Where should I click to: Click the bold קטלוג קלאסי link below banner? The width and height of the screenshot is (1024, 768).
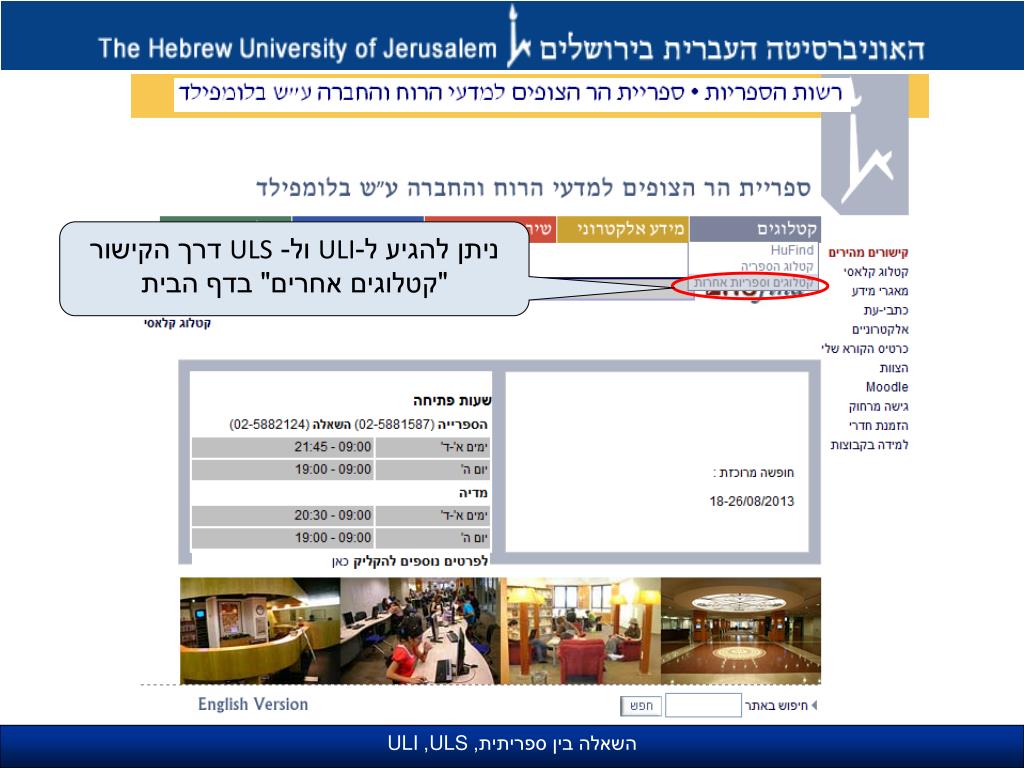click(x=178, y=323)
